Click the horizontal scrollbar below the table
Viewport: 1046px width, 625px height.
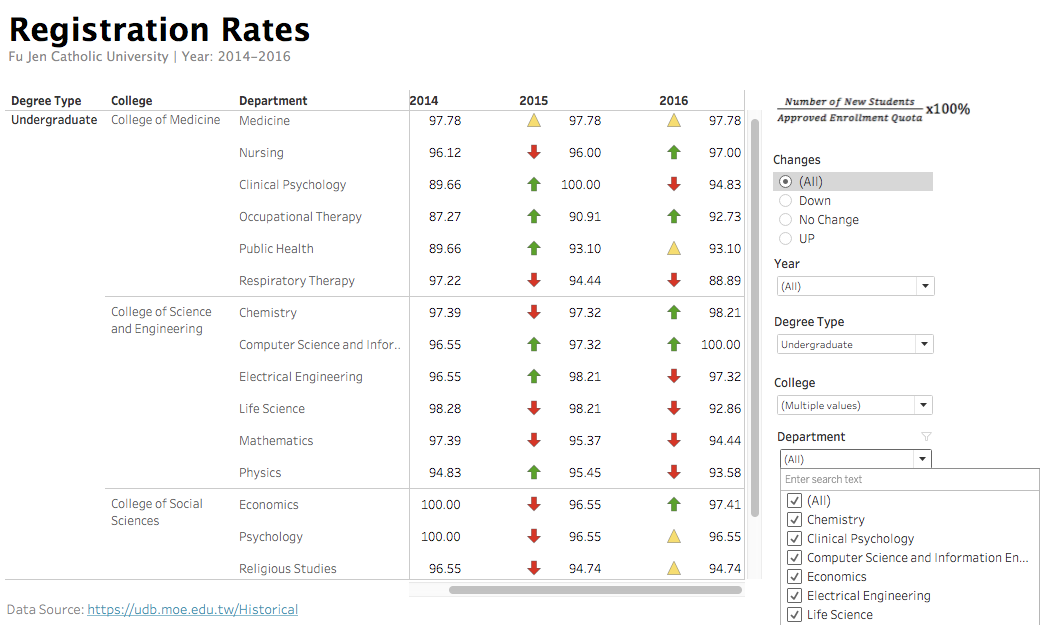click(x=595, y=590)
